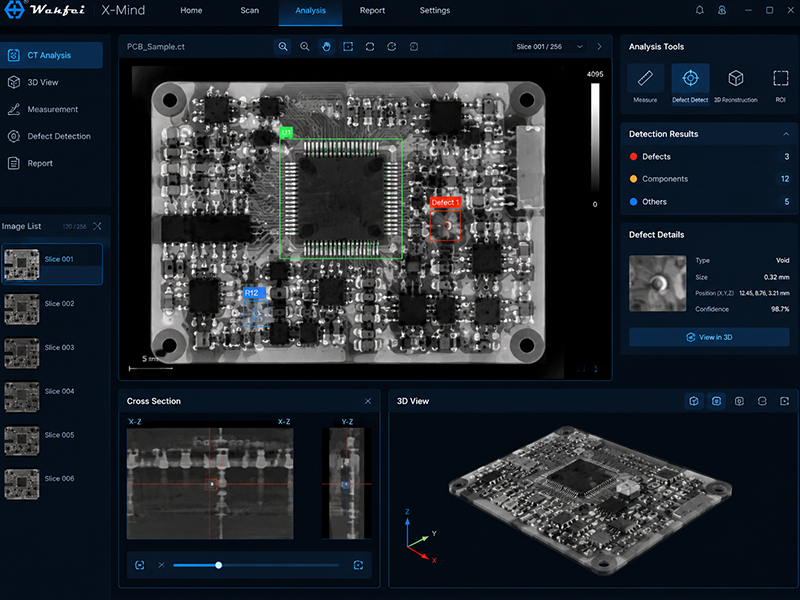Viewport: 800px width, 600px height.
Task: Close the Image List panel
Action: [x=97, y=226]
